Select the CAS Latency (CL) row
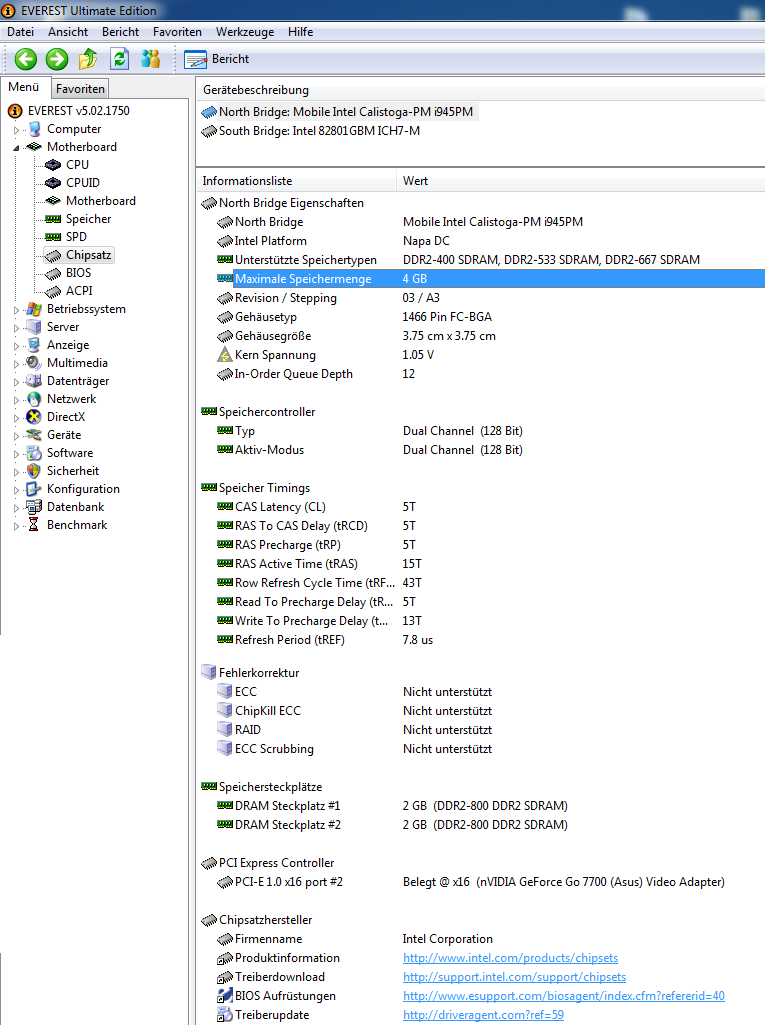 point(481,507)
